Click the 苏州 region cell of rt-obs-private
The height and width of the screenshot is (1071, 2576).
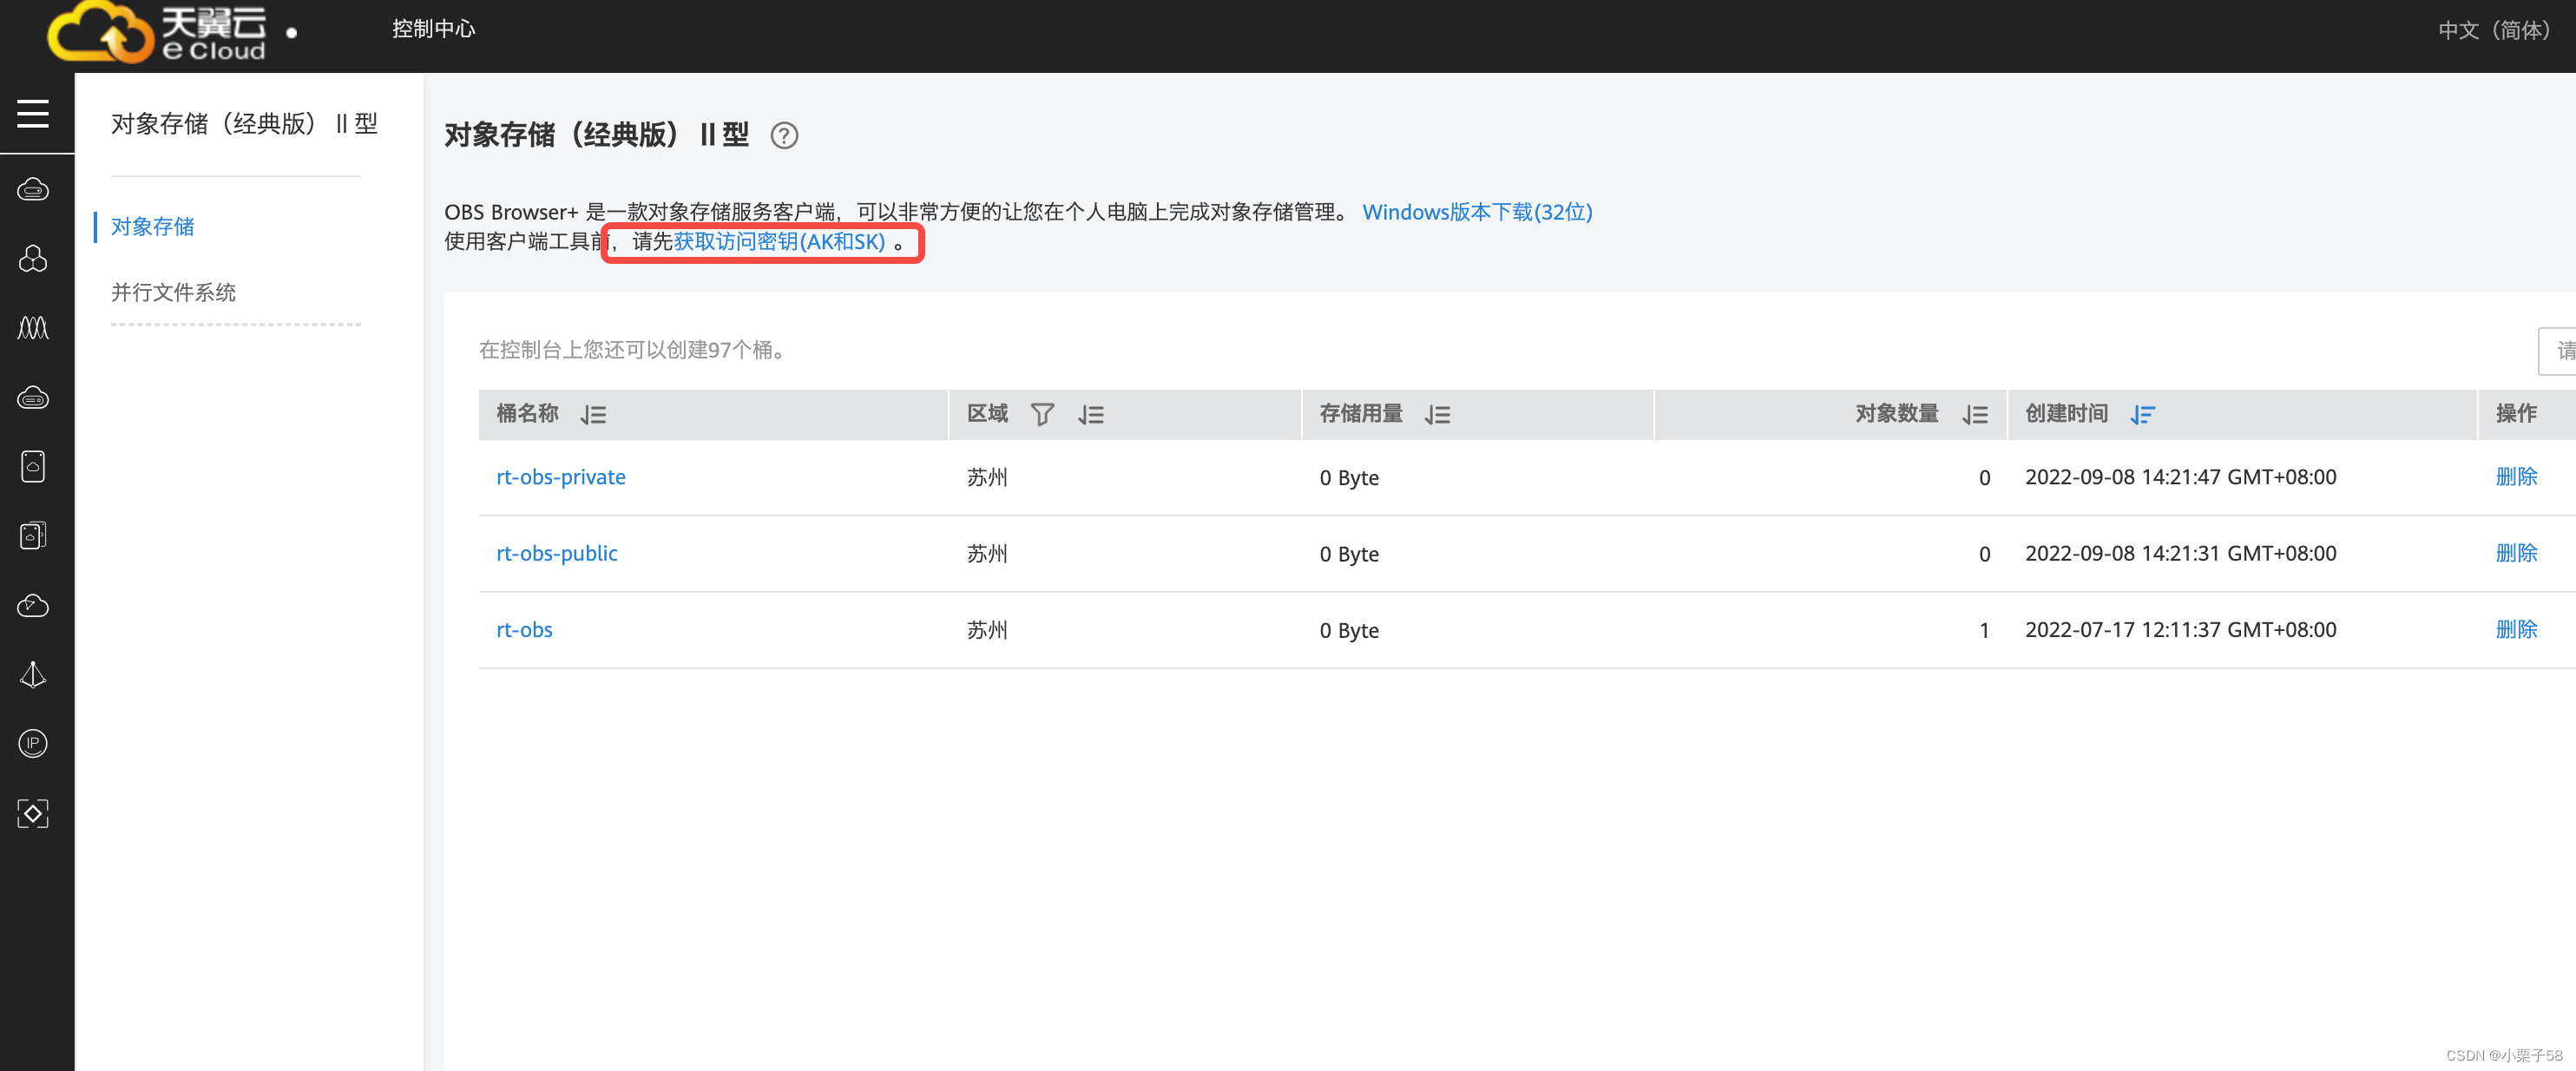coord(987,477)
